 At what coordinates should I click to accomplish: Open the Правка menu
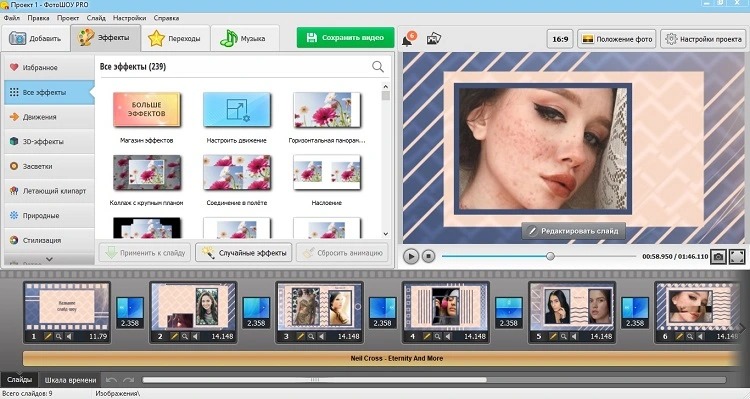tap(38, 18)
